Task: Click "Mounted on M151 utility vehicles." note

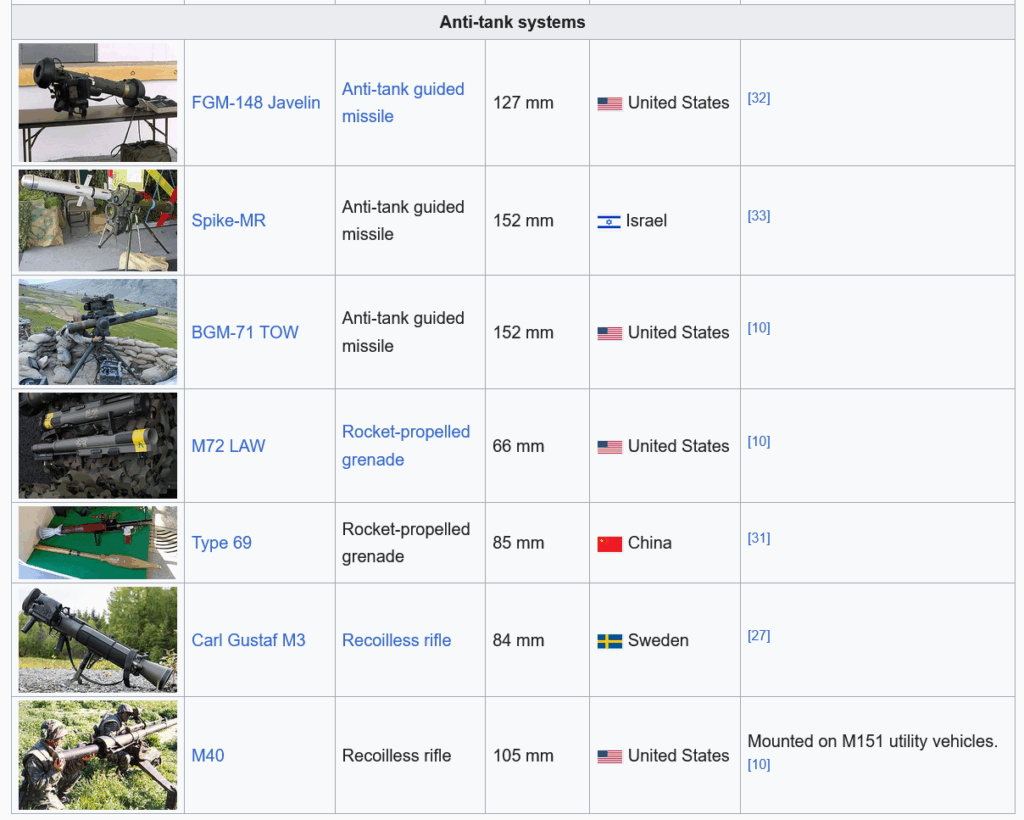Action: (x=872, y=741)
